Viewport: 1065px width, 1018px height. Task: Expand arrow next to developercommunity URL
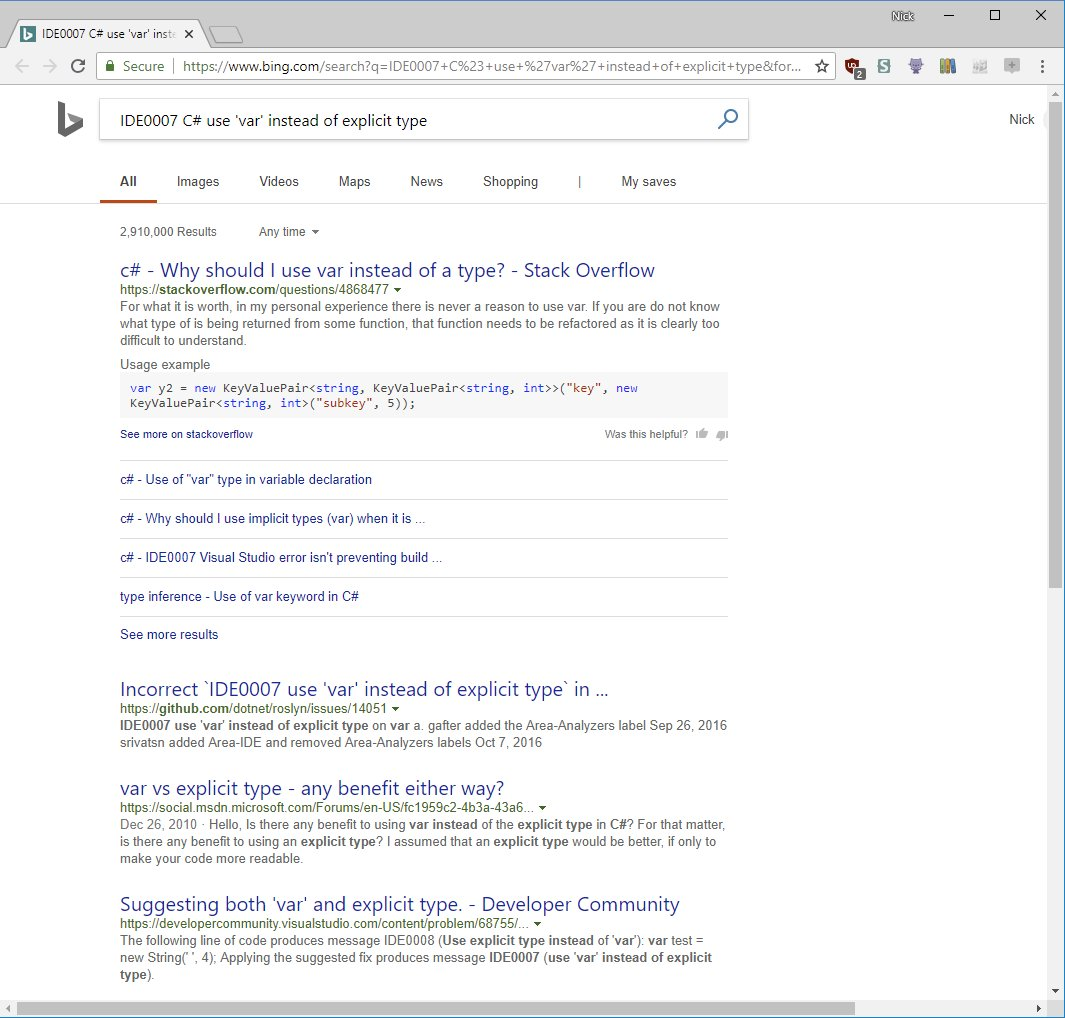(537, 924)
